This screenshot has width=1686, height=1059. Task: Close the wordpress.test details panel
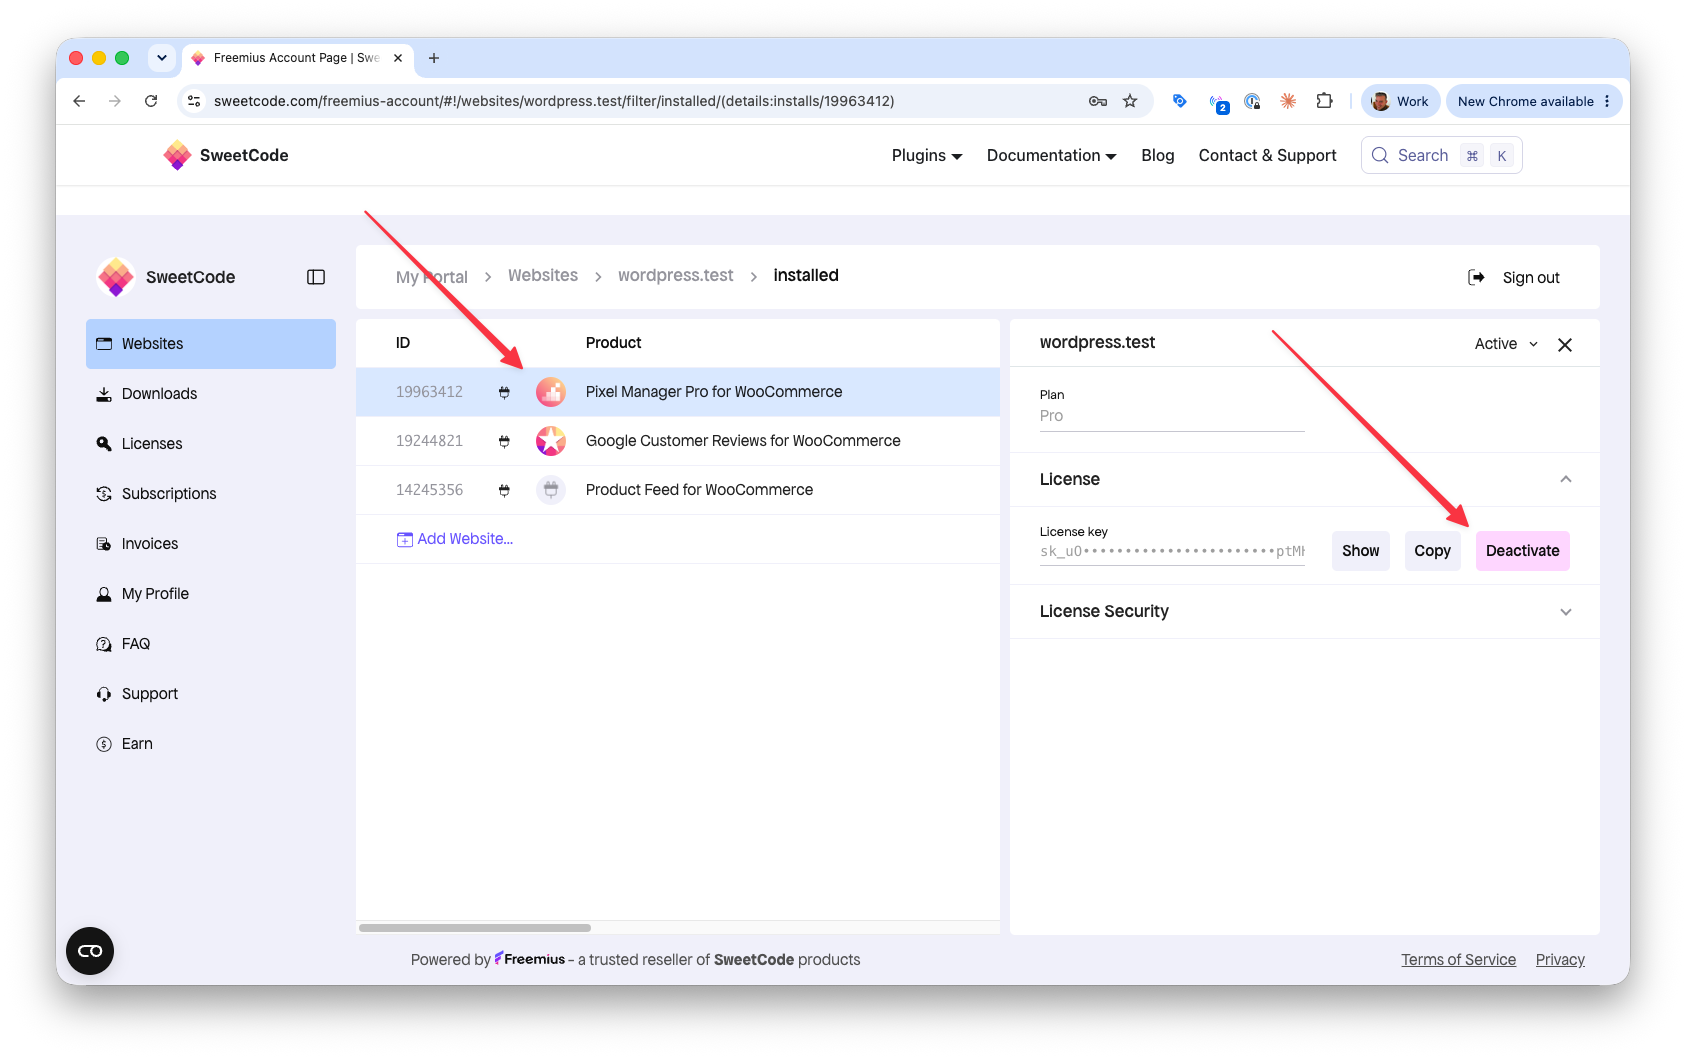click(x=1565, y=345)
